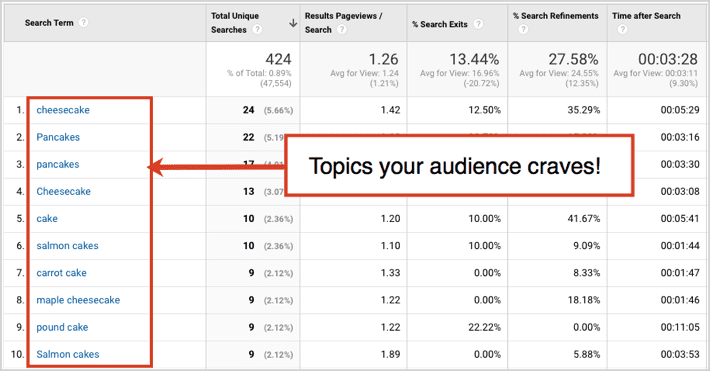Screen dimensions: 710x371
Task: Click help icon under Time after Search
Action: [623, 29]
